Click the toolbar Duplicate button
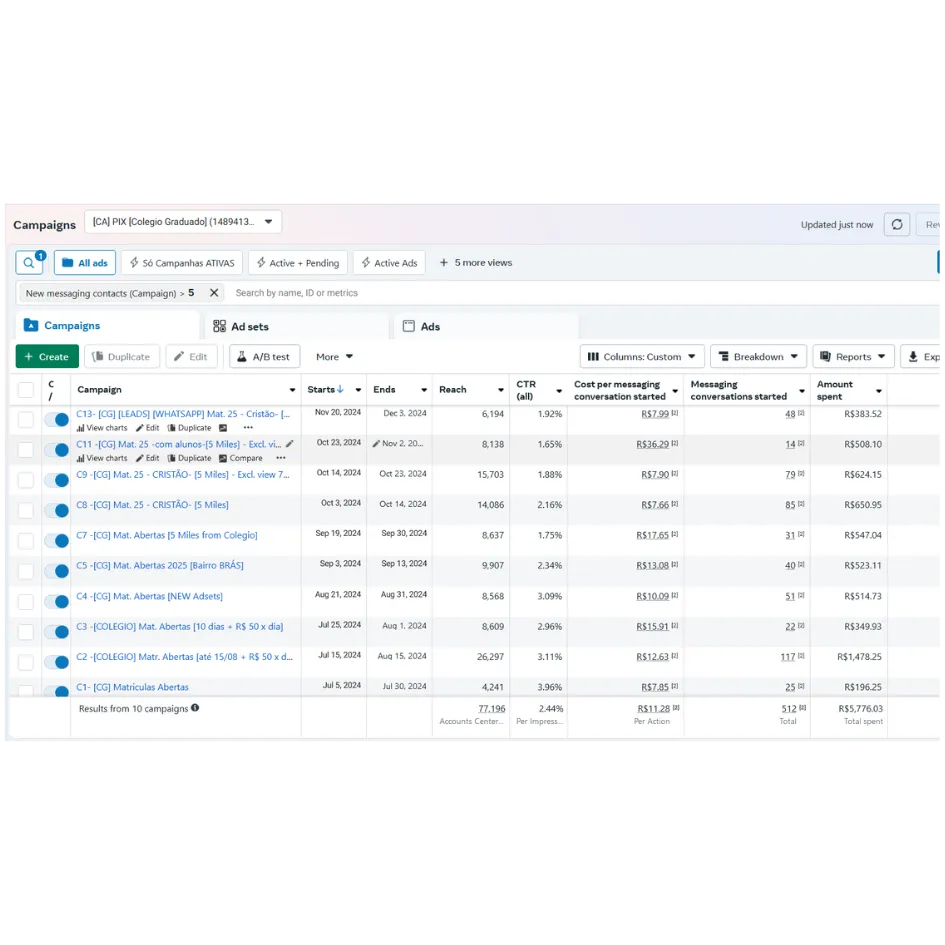 (122, 357)
